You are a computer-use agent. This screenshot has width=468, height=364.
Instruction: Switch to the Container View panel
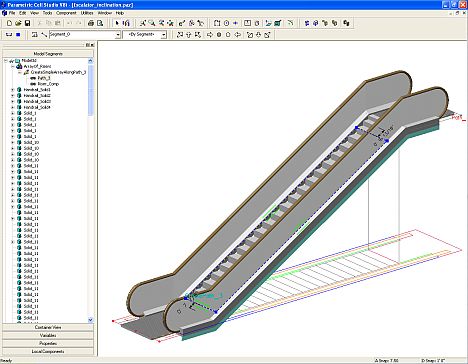[x=48, y=327]
